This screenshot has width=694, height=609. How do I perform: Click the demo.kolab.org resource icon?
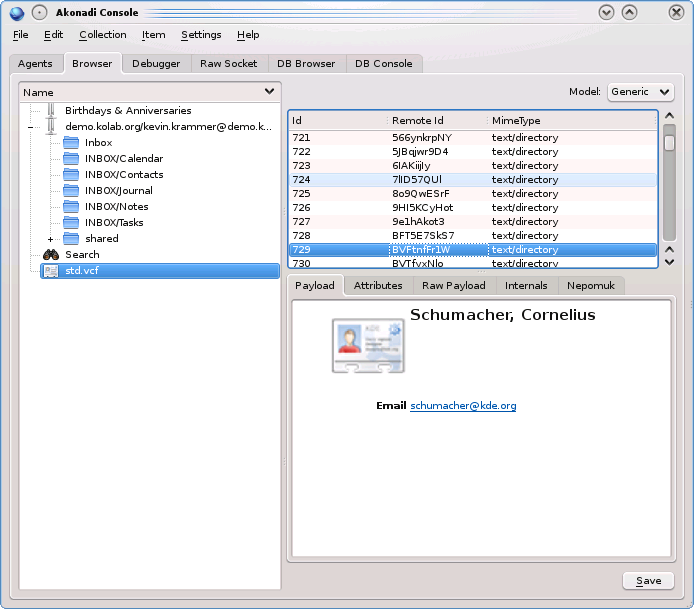coord(51,127)
